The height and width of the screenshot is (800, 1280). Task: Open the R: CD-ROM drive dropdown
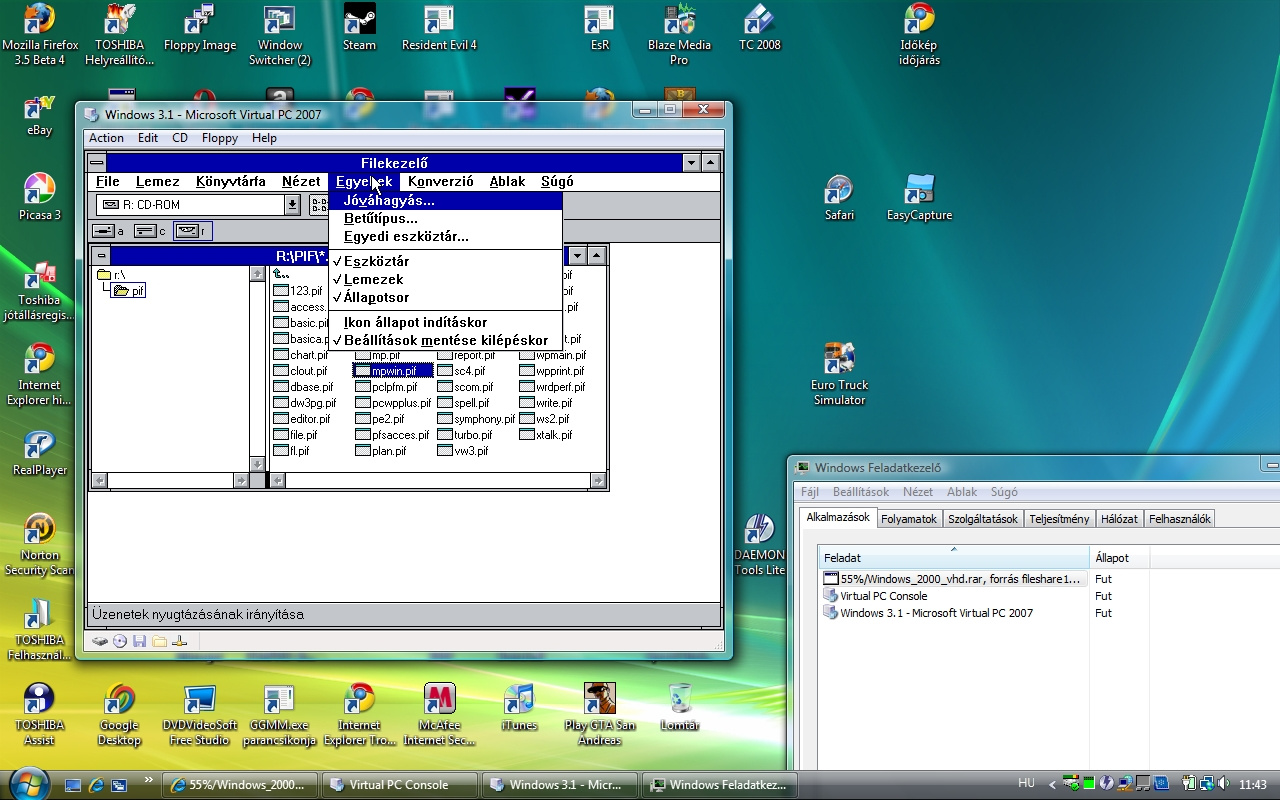(292, 205)
